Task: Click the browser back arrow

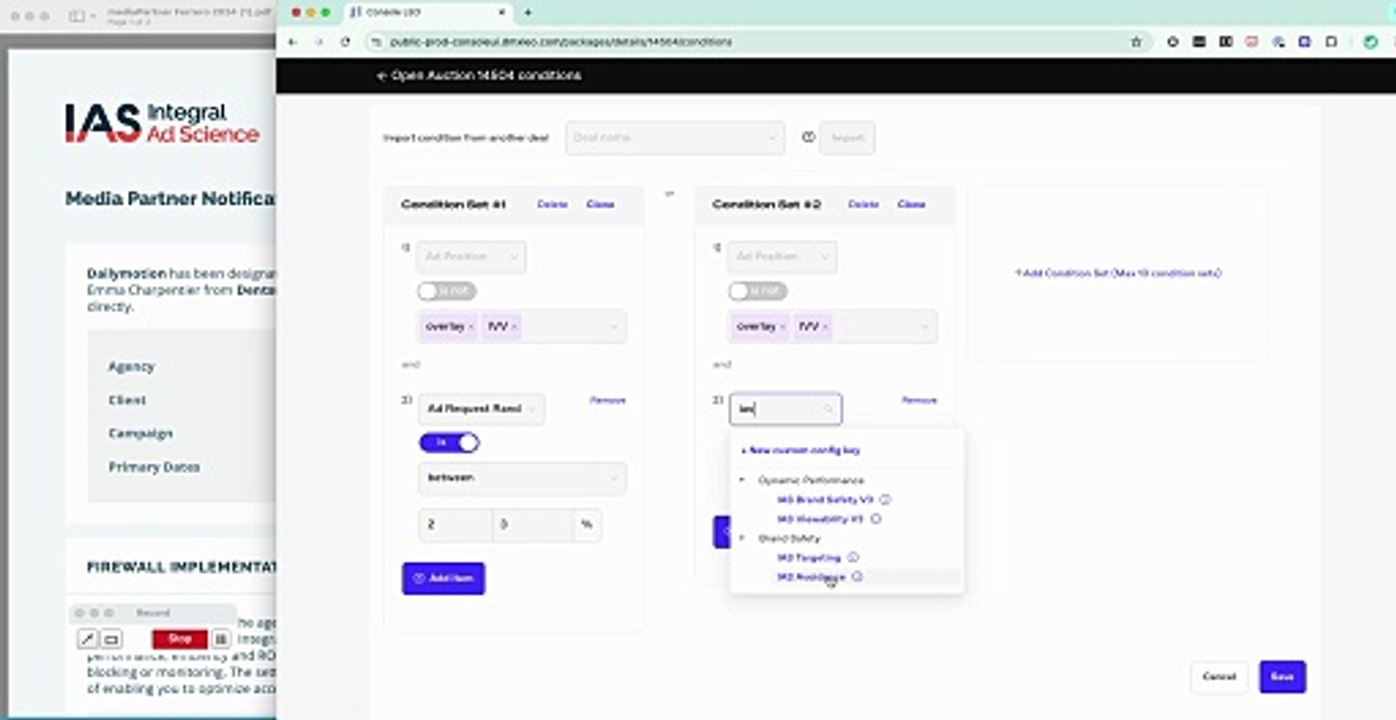Action: [x=292, y=42]
